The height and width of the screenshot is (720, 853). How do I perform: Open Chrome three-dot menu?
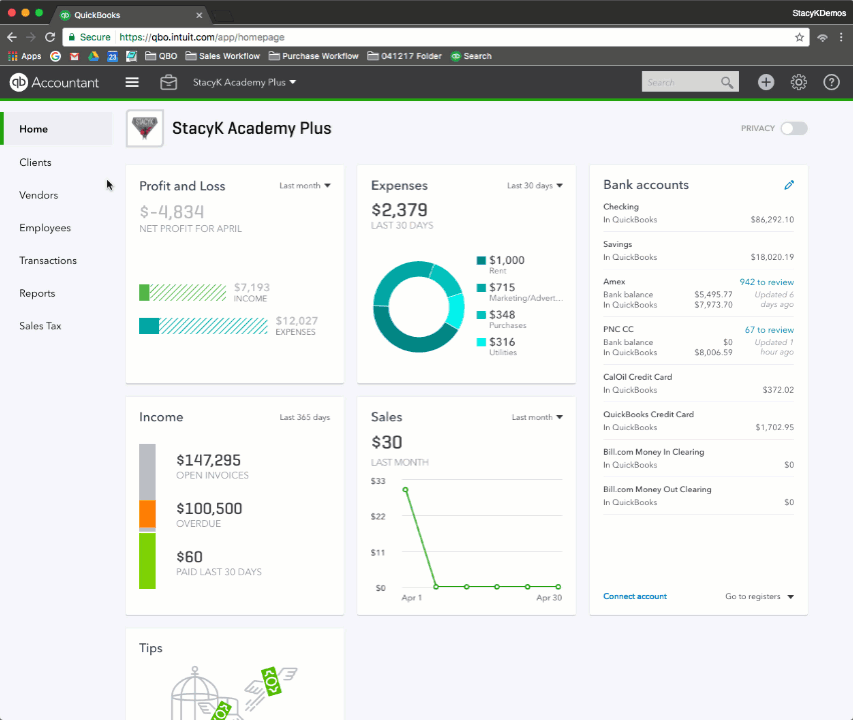[x=841, y=37]
